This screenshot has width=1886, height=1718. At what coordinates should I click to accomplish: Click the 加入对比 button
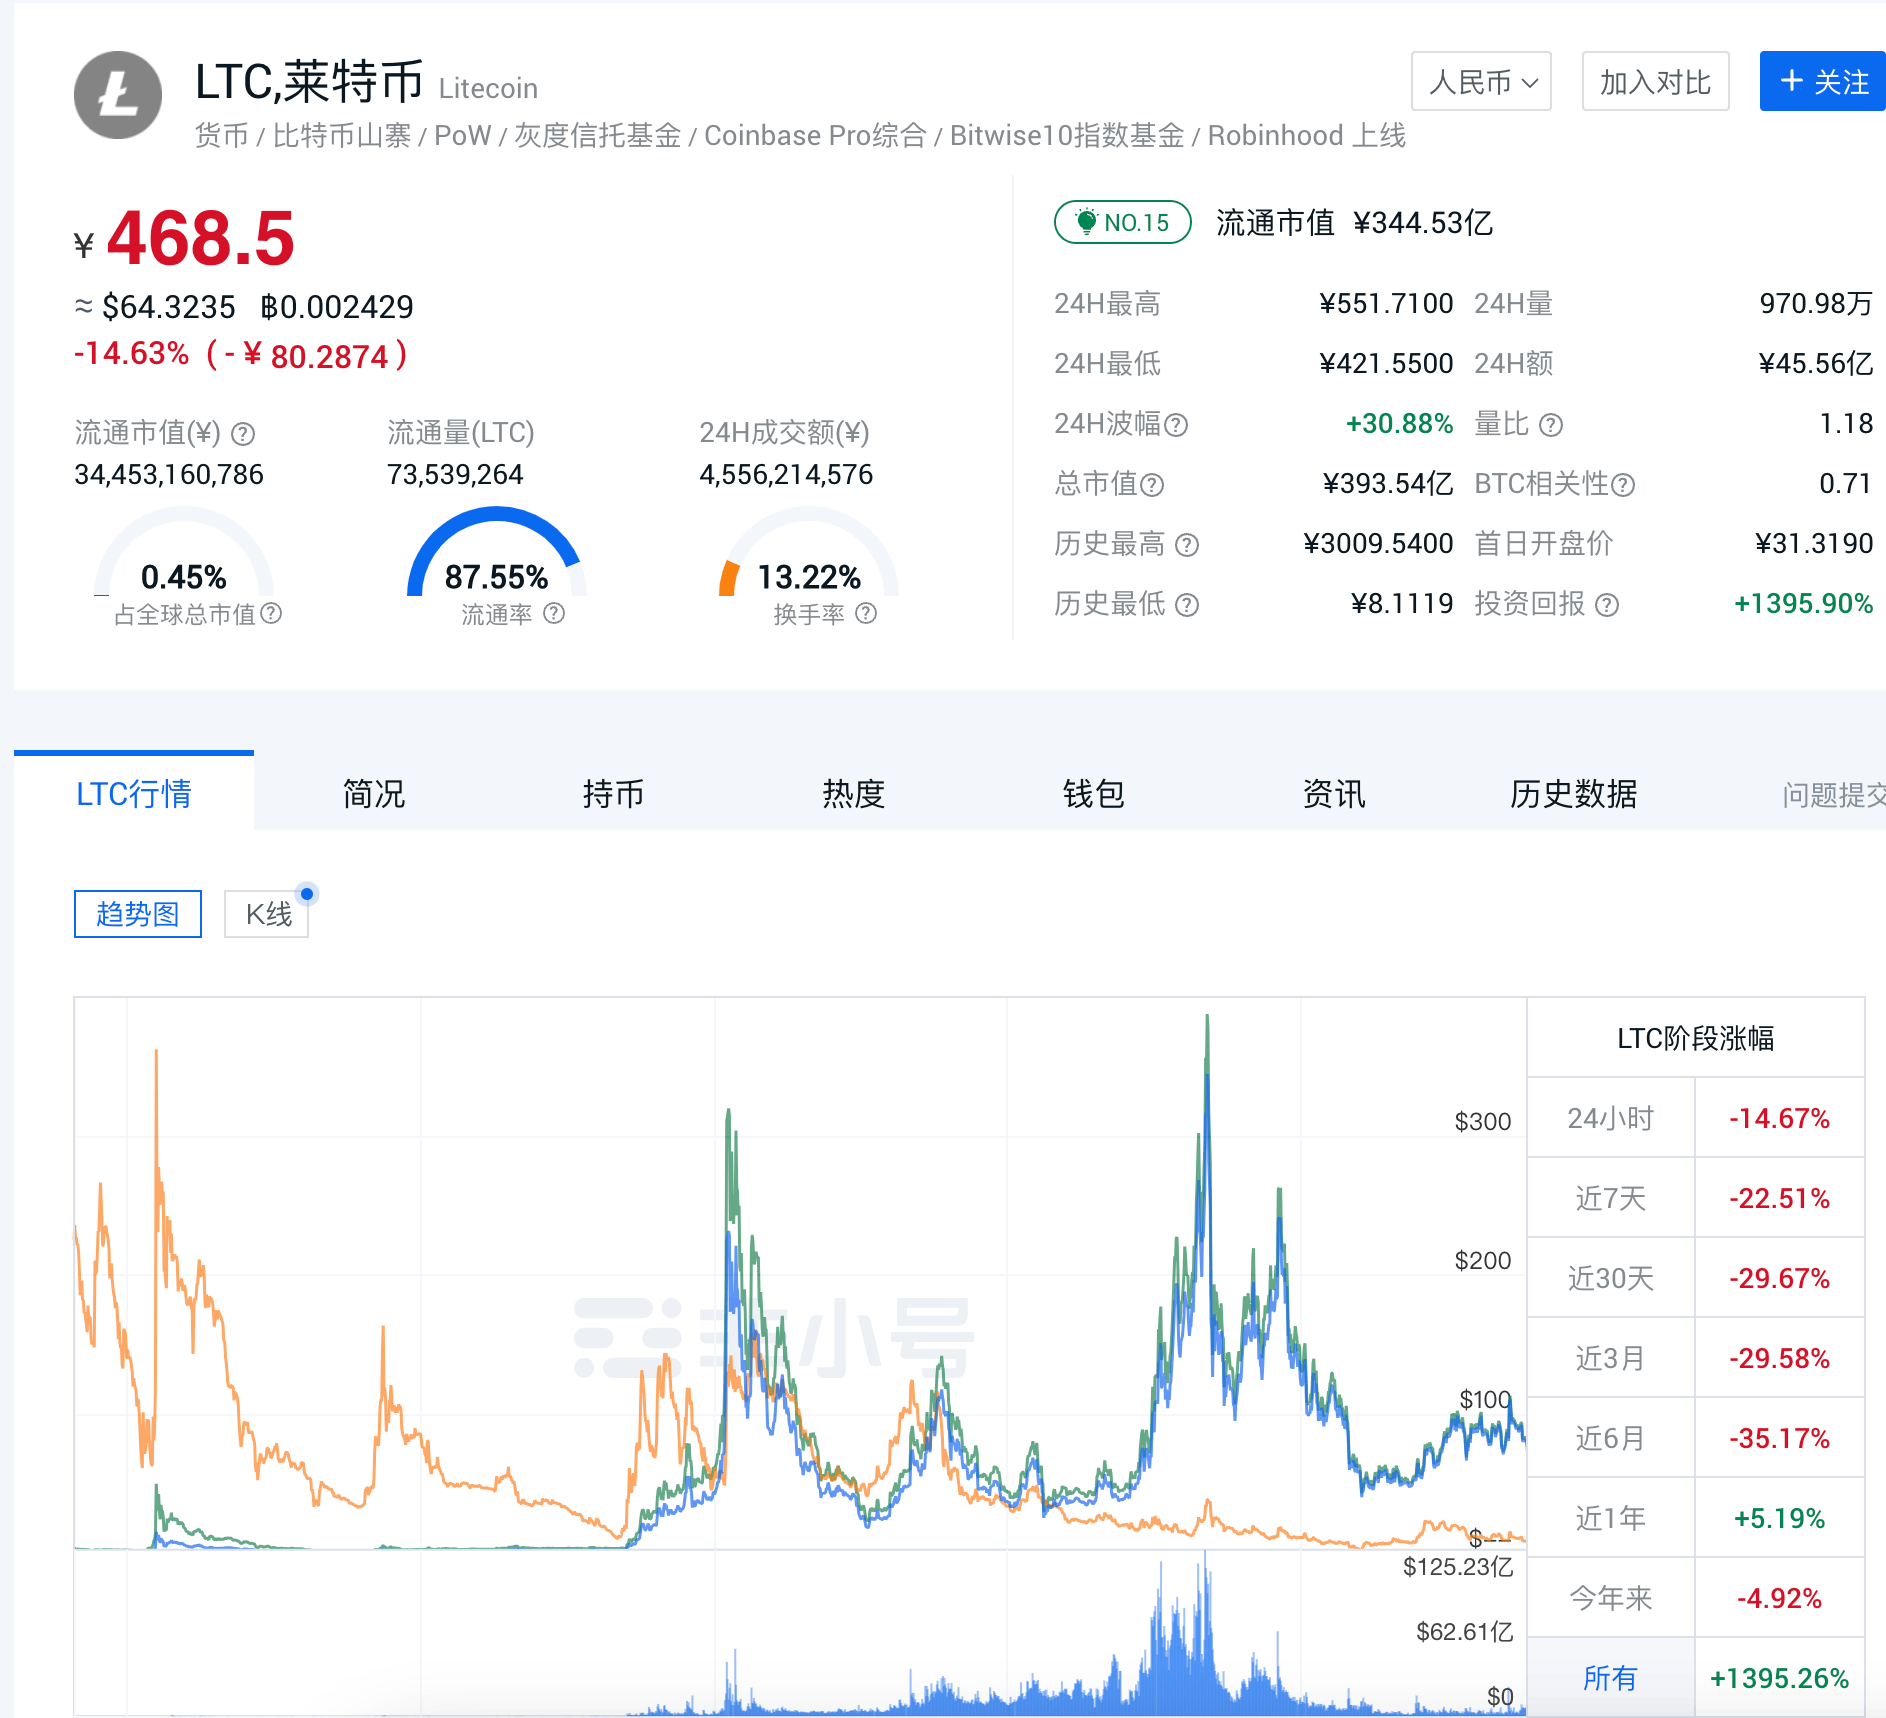coord(1655,82)
